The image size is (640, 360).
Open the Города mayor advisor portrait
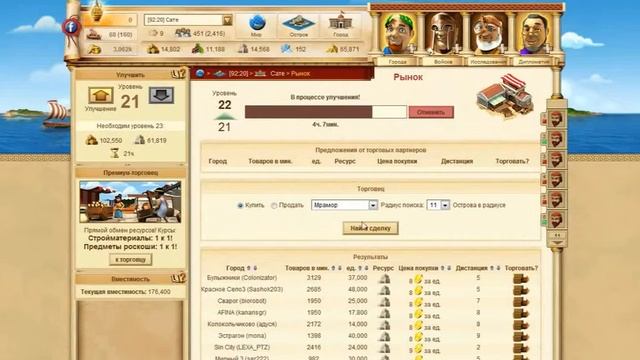tap(398, 34)
